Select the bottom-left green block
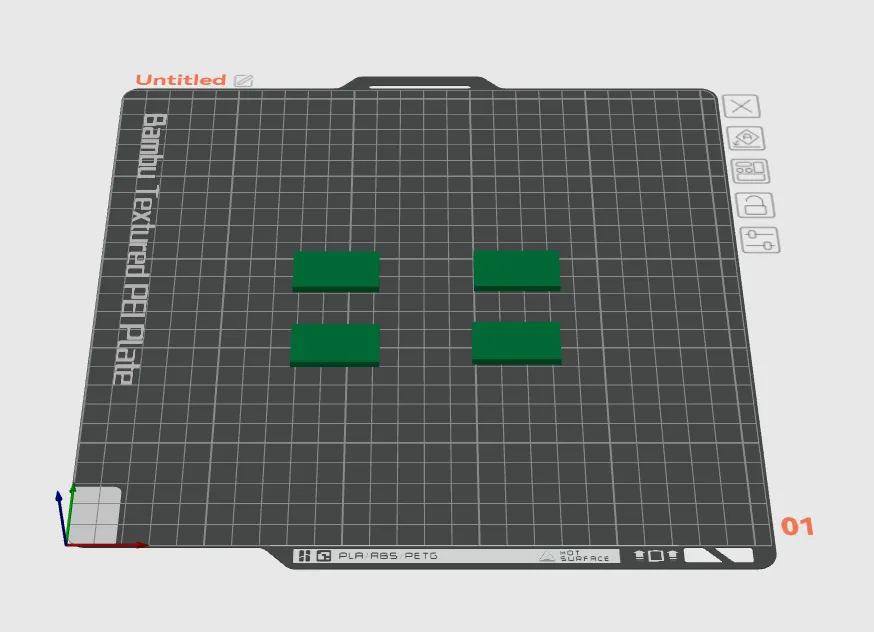 [335, 343]
